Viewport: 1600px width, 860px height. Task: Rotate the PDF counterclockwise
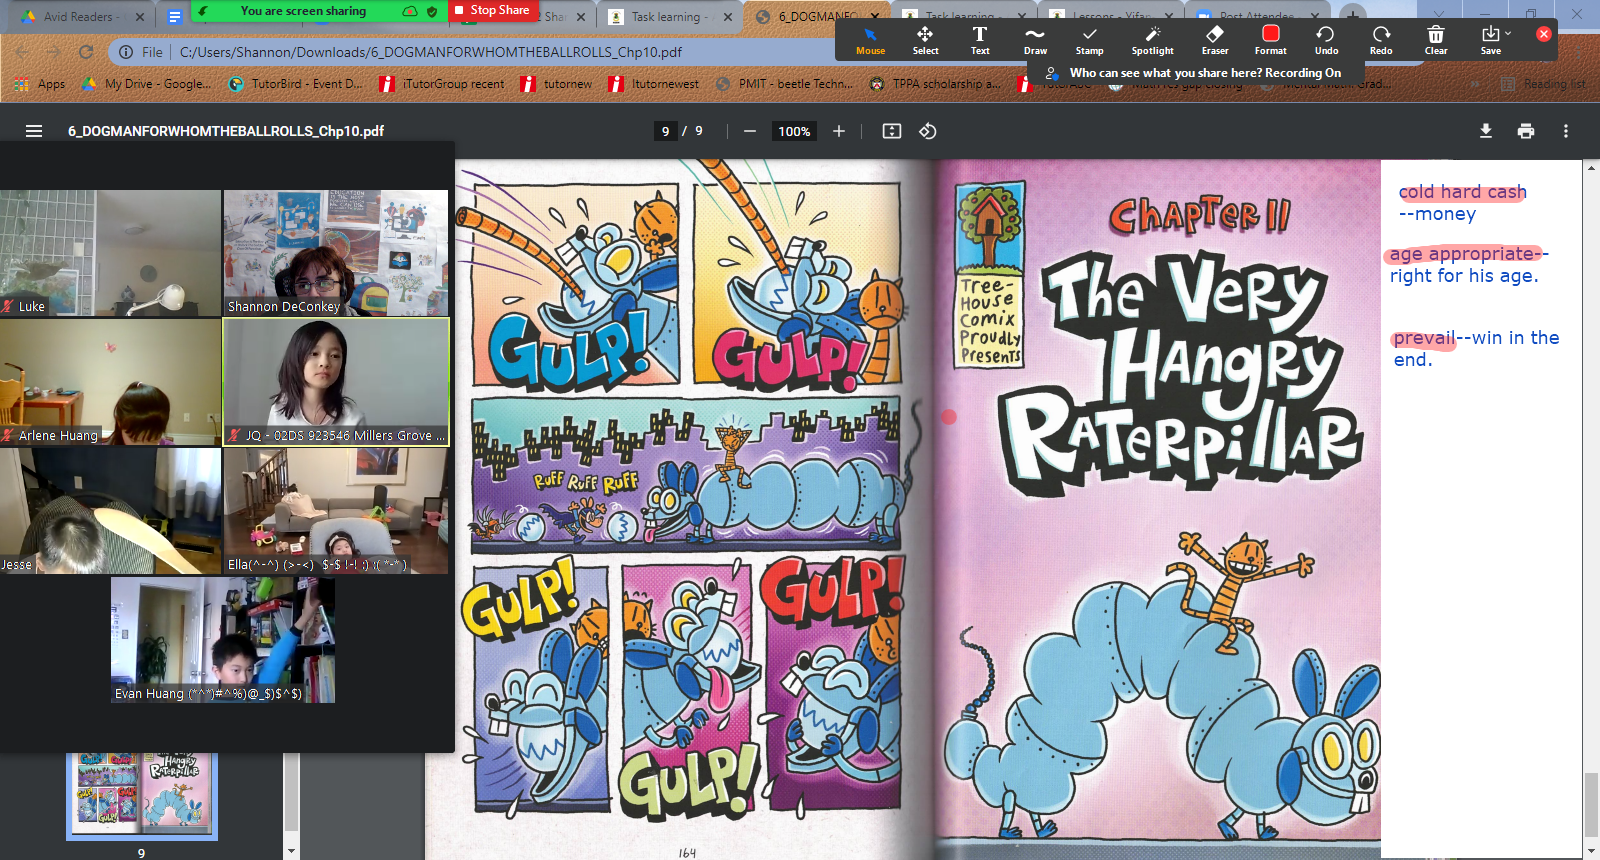point(928,131)
